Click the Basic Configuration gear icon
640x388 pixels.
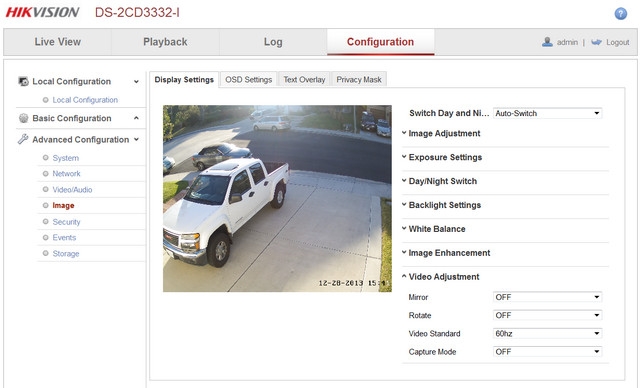(x=24, y=118)
